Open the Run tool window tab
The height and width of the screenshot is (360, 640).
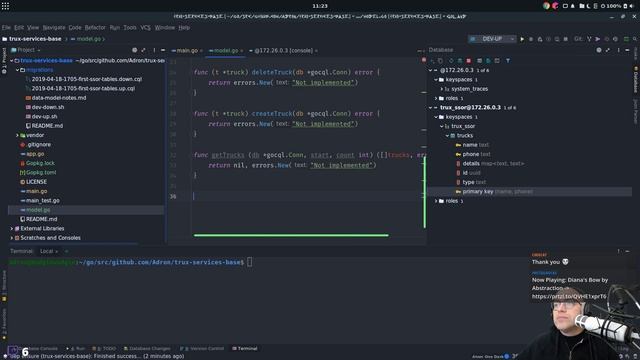tap(76, 349)
